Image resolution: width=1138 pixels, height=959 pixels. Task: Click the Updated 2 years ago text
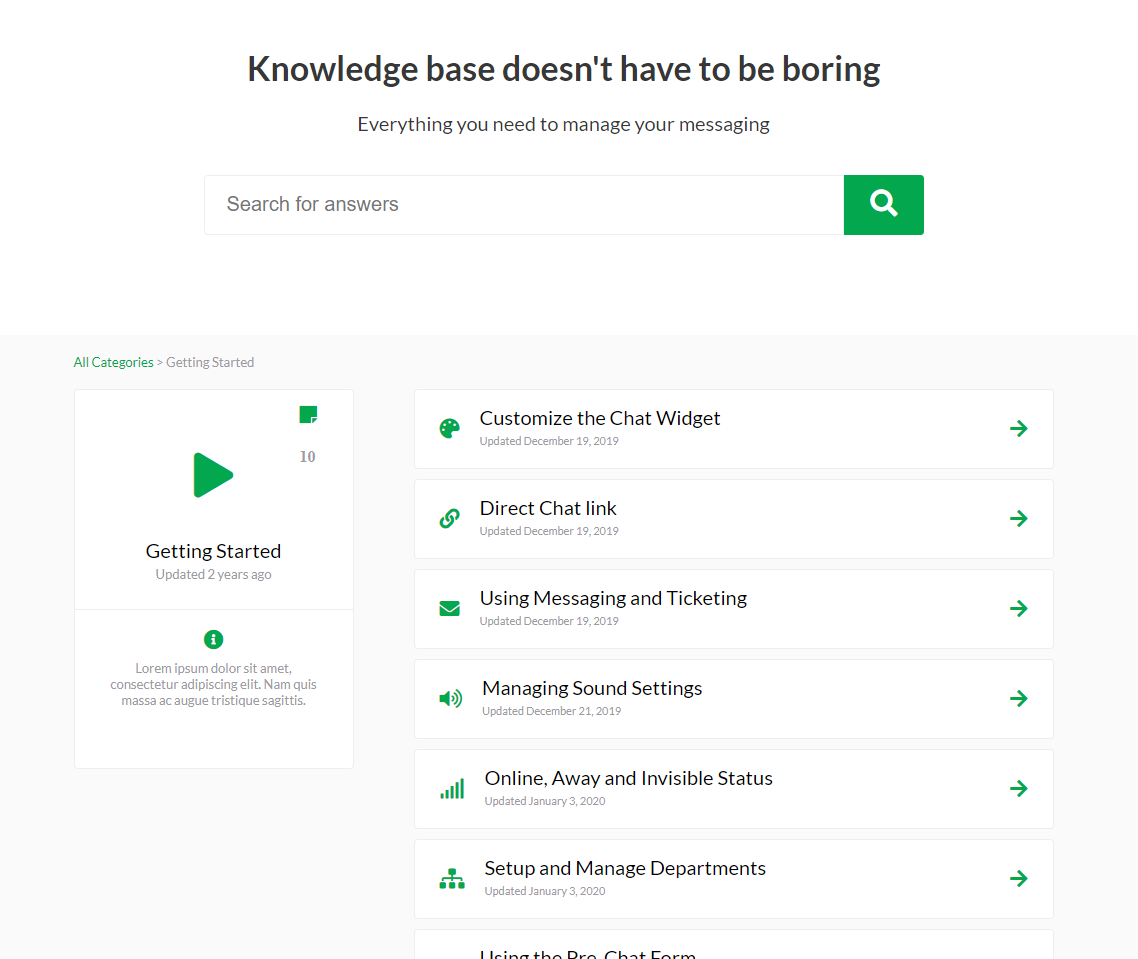coord(213,574)
